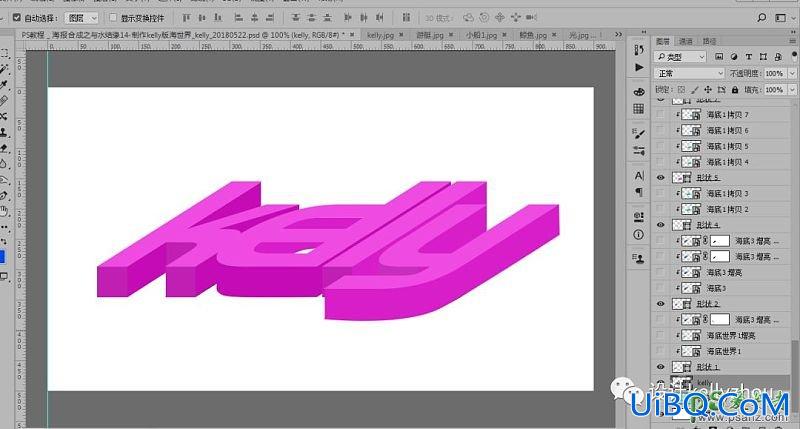Open the search magnifier in options bar
This screenshot has height=429, width=800.
[x=762, y=18]
